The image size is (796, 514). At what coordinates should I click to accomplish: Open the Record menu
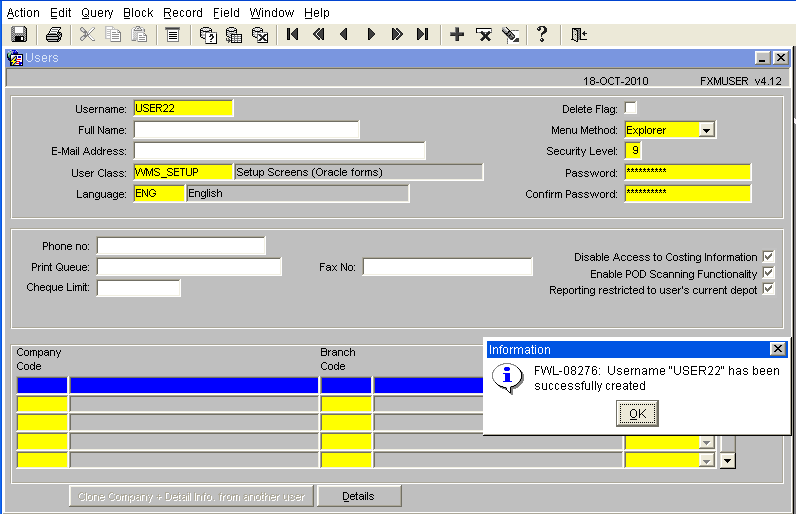tap(183, 13)
